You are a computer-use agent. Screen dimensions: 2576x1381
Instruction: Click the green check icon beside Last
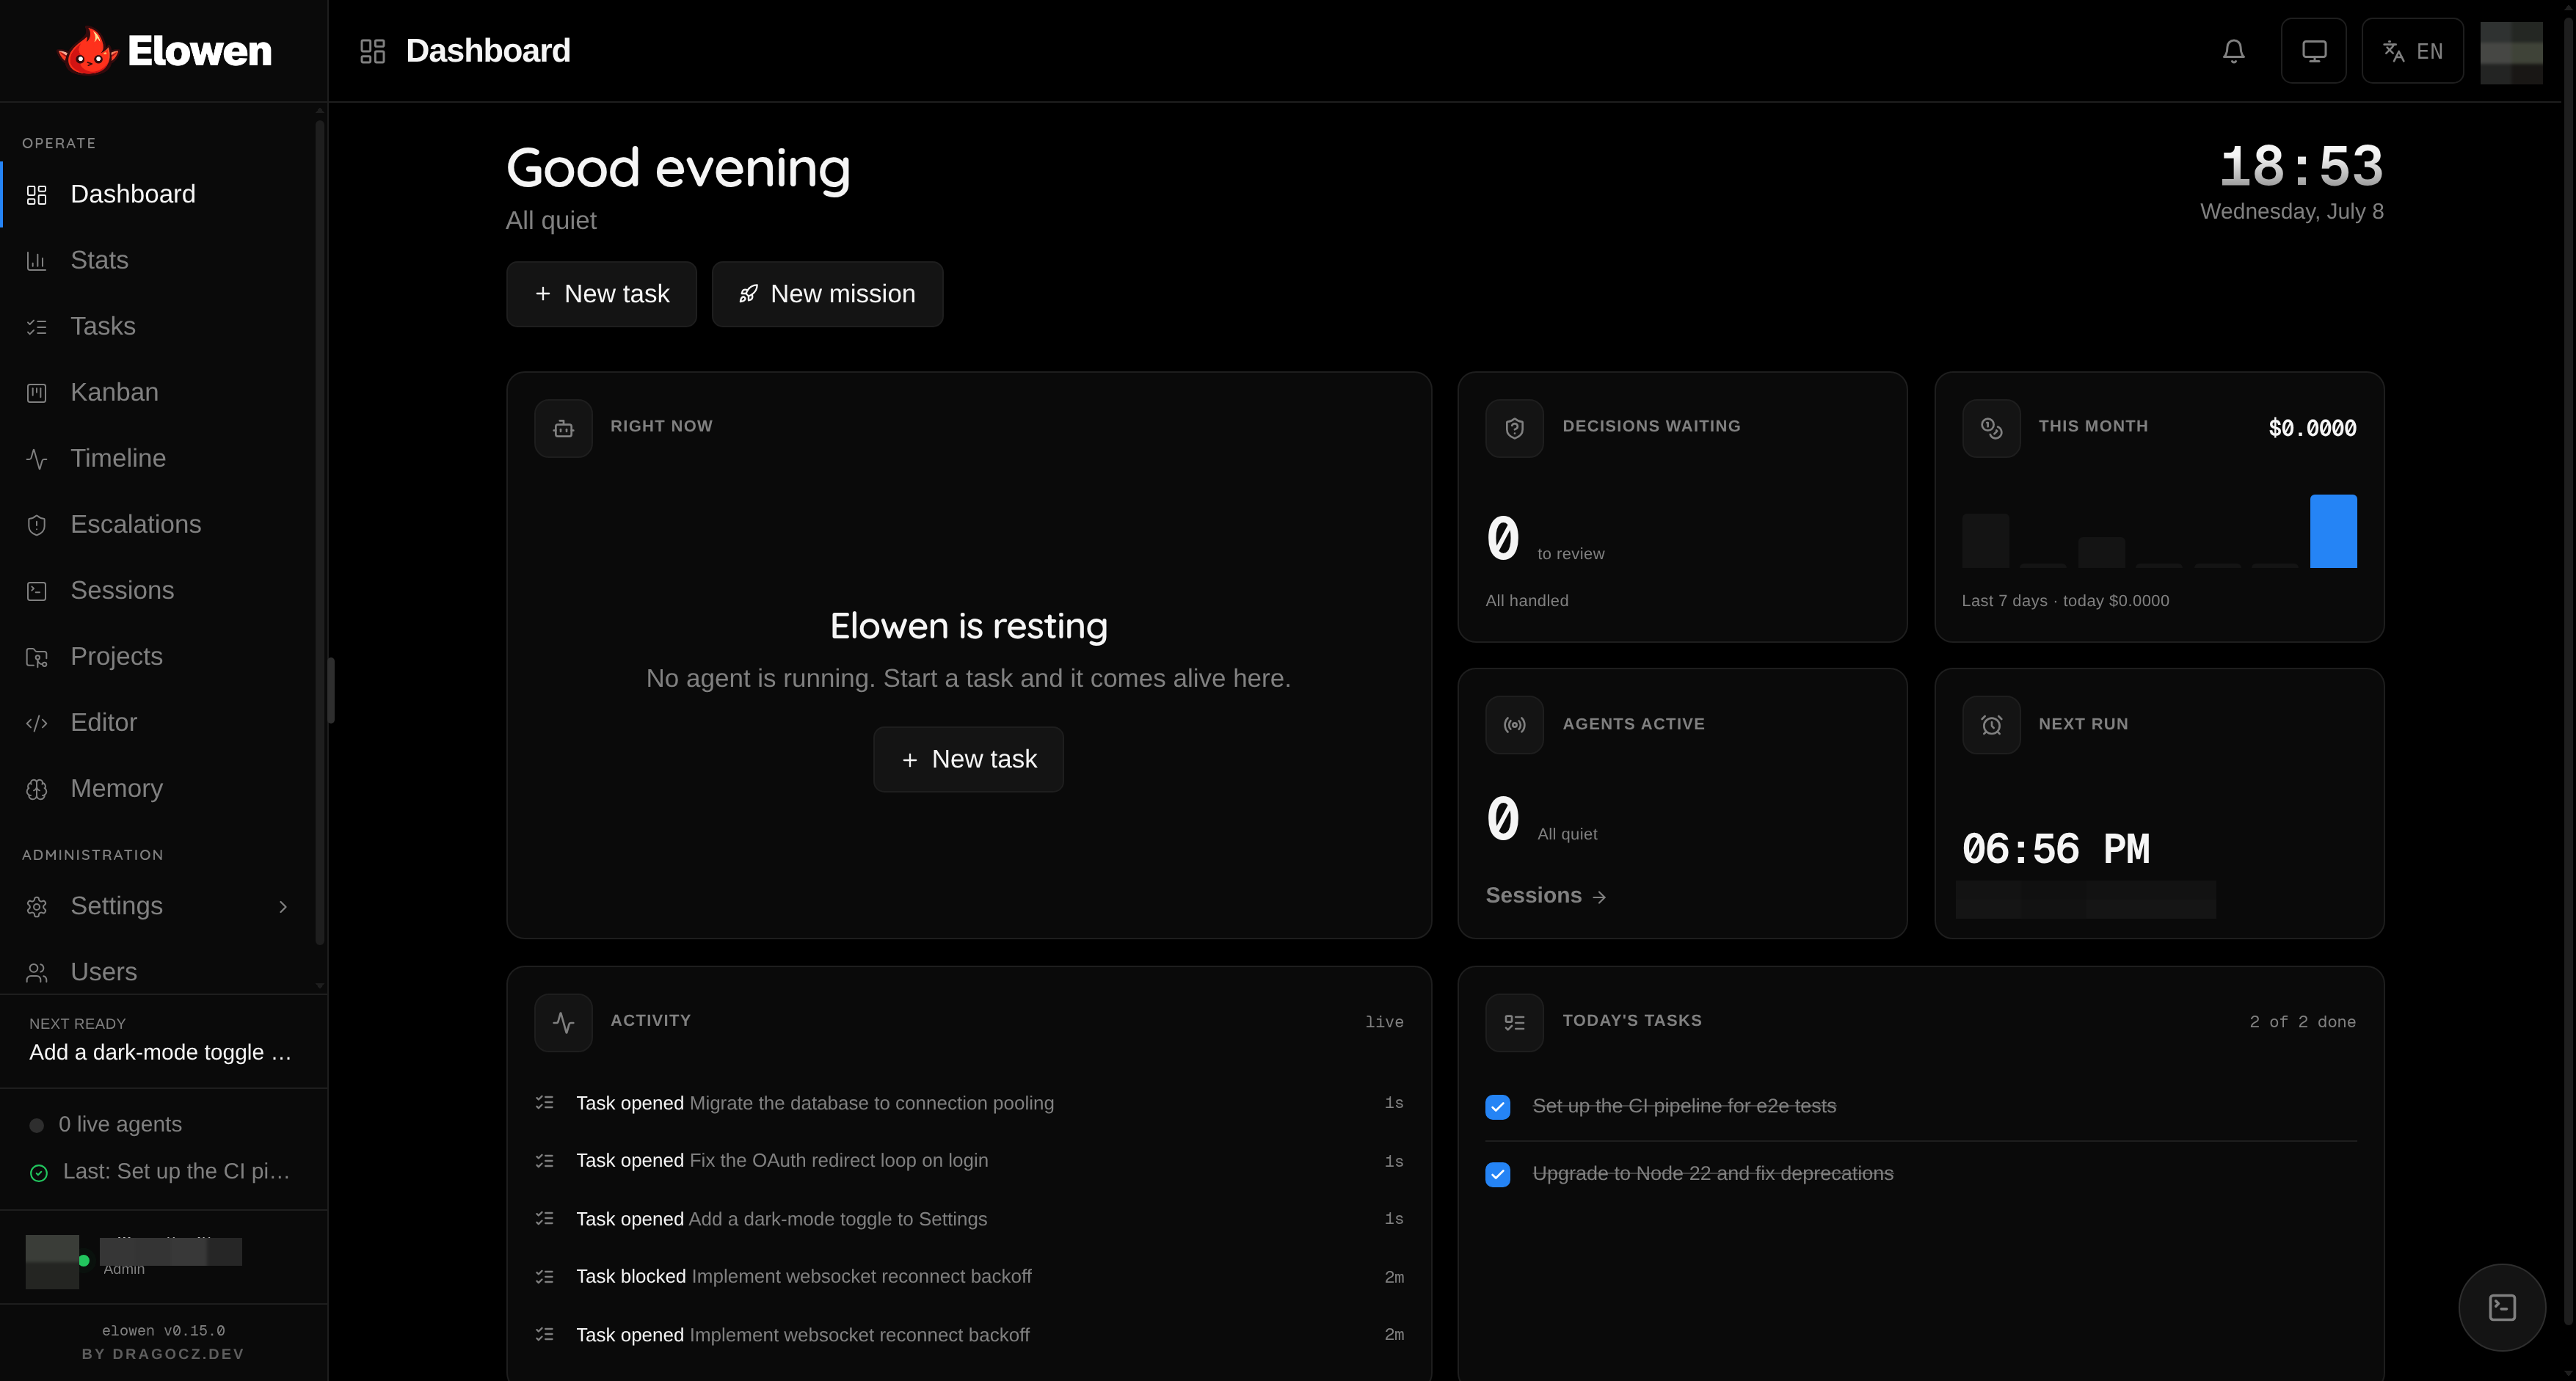[38, 1173]
